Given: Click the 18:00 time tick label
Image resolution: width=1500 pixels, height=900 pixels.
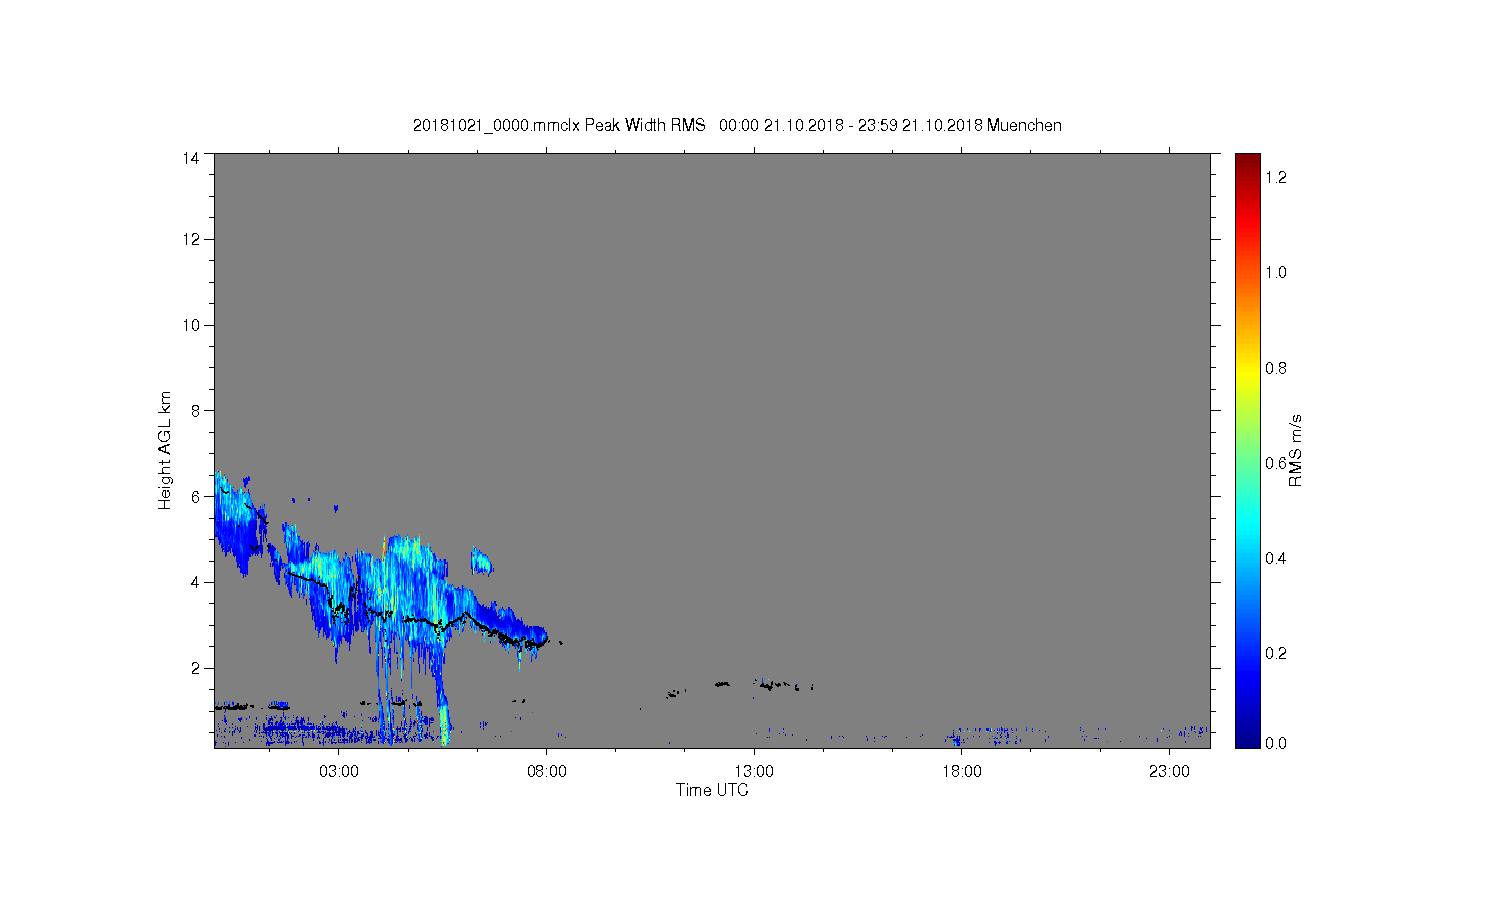Looking at the screenshot, I should (962, 772).
